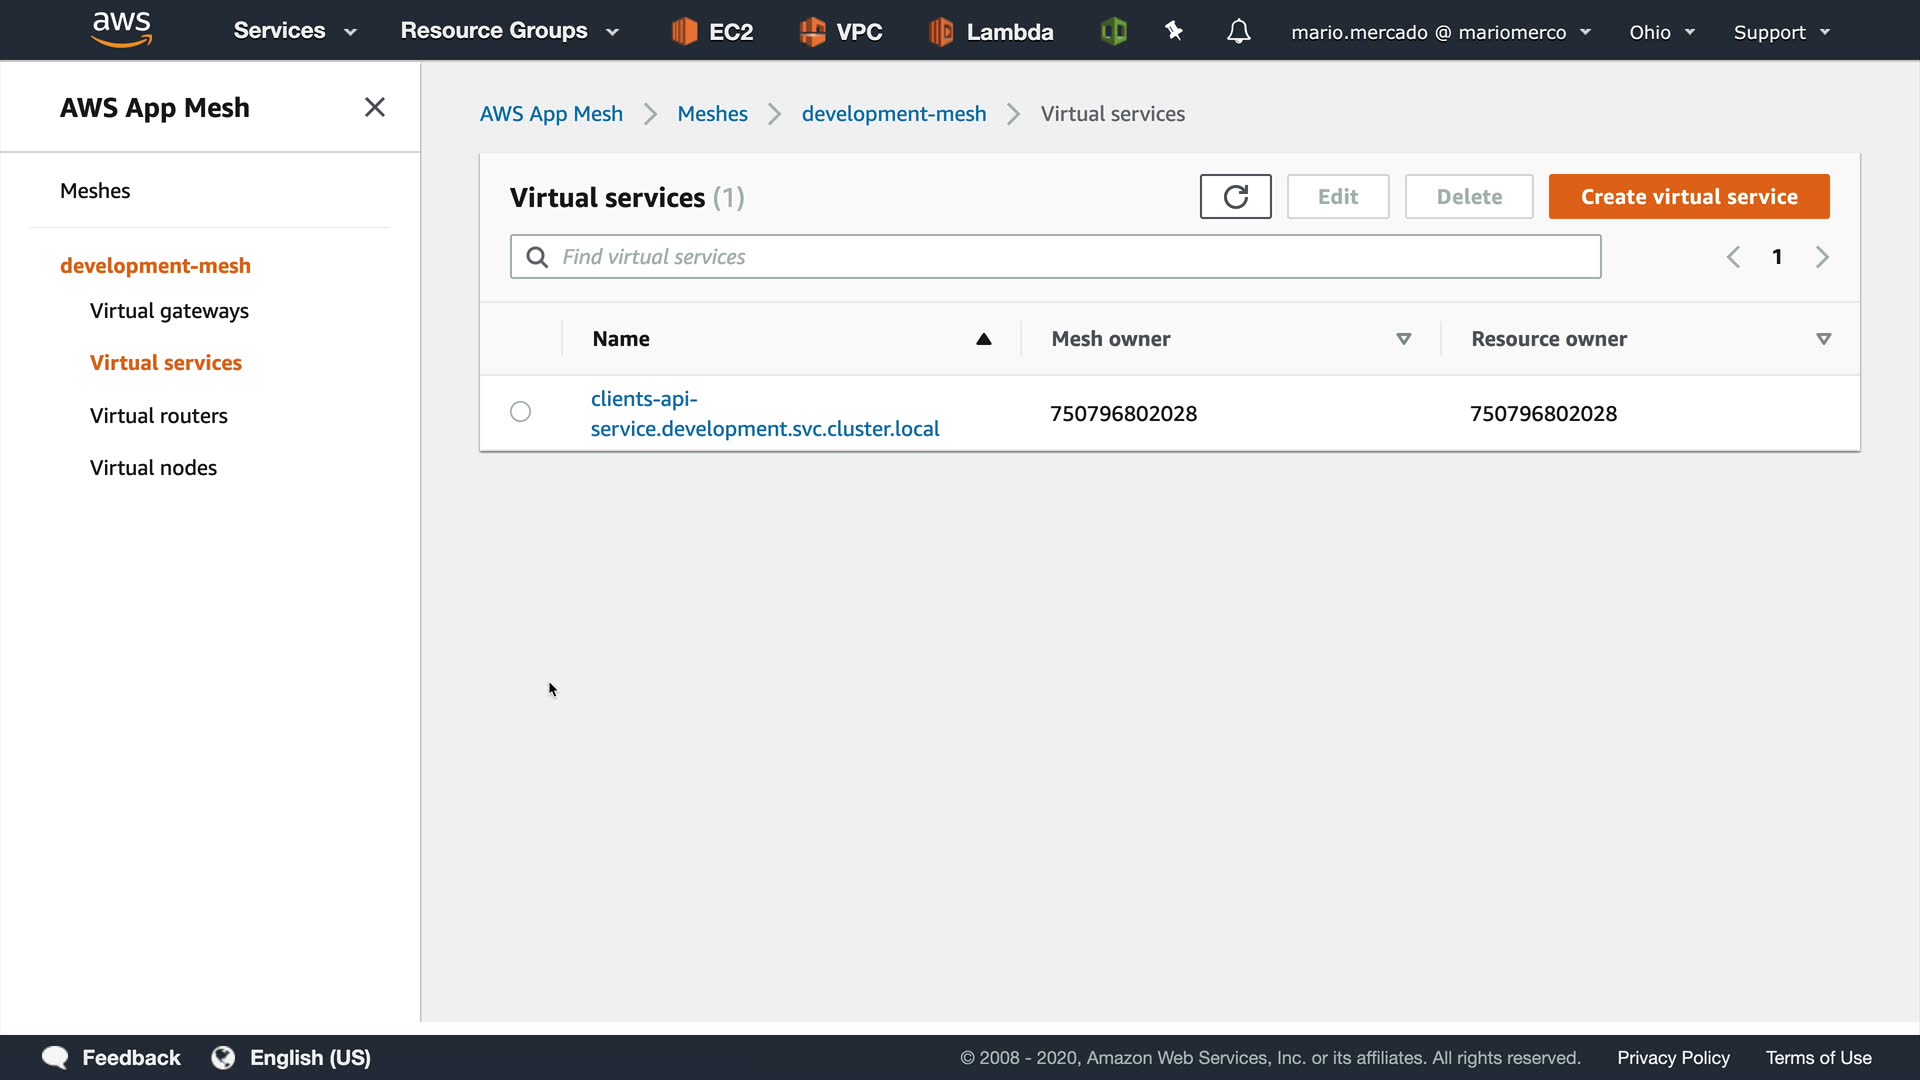The width and height of the screenshot is (1920, 1080).
Task: Close the AWS App Mesh sidebar
Action: pos(375,107)
